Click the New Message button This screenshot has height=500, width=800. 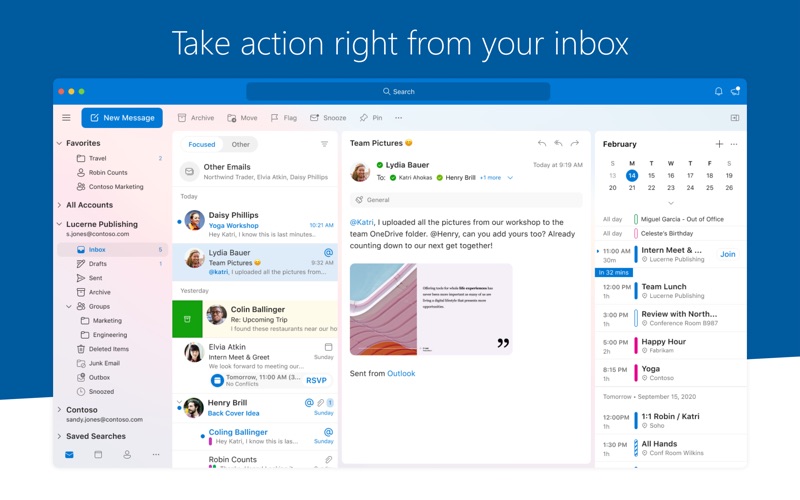pos(122,118)
